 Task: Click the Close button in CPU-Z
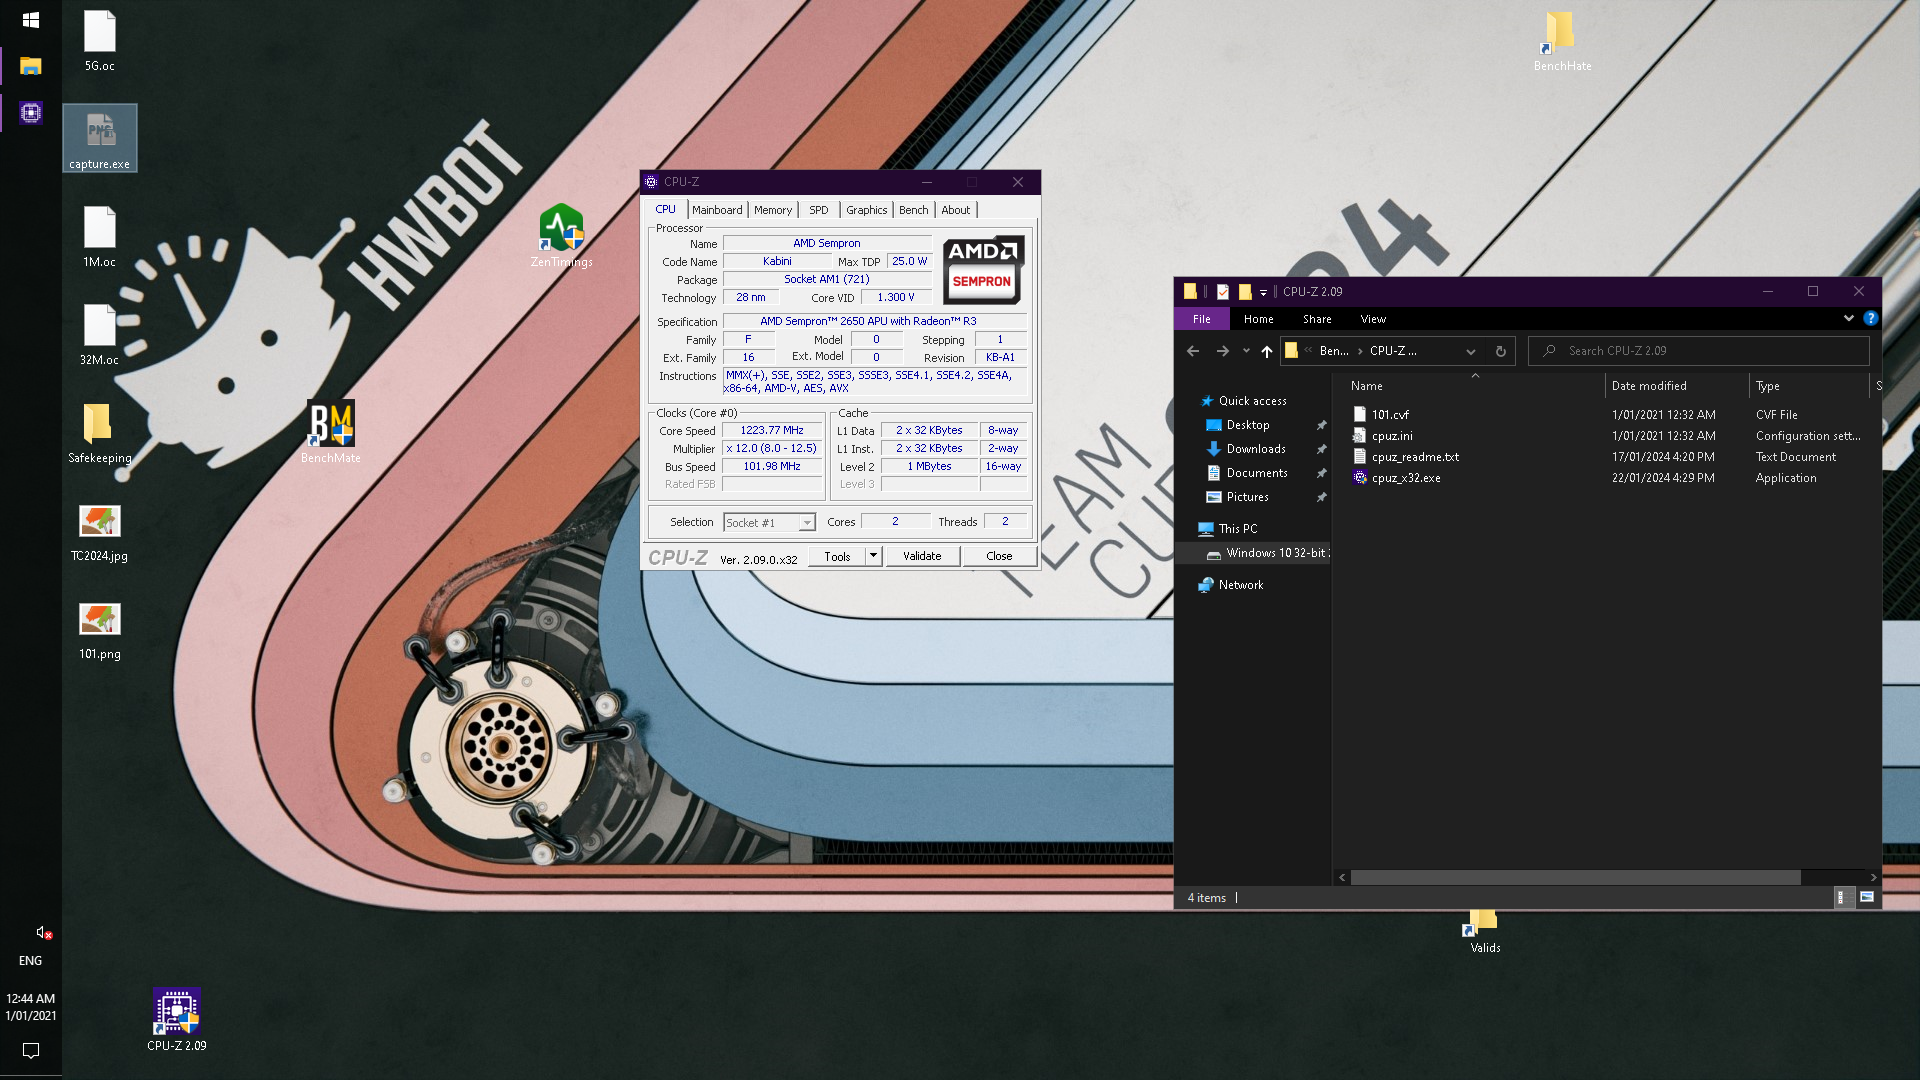coord(999,556)
